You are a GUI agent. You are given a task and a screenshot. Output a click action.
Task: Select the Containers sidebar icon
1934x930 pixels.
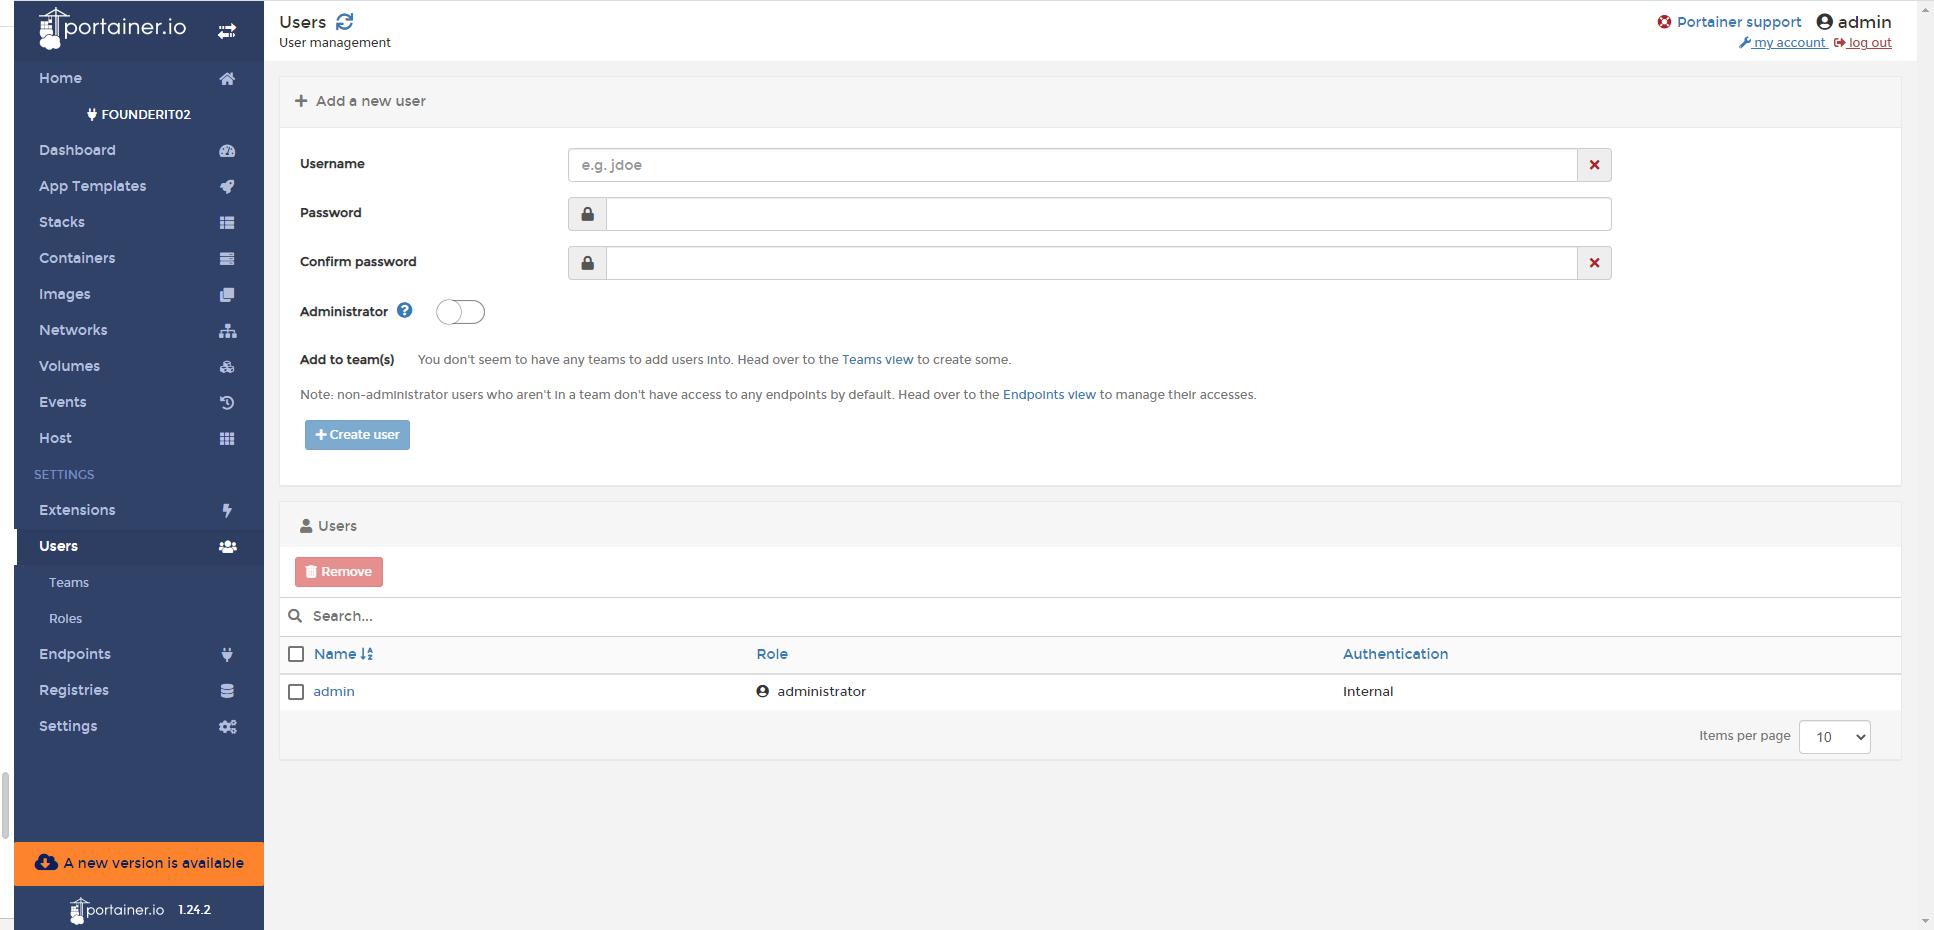click(227, 258)
